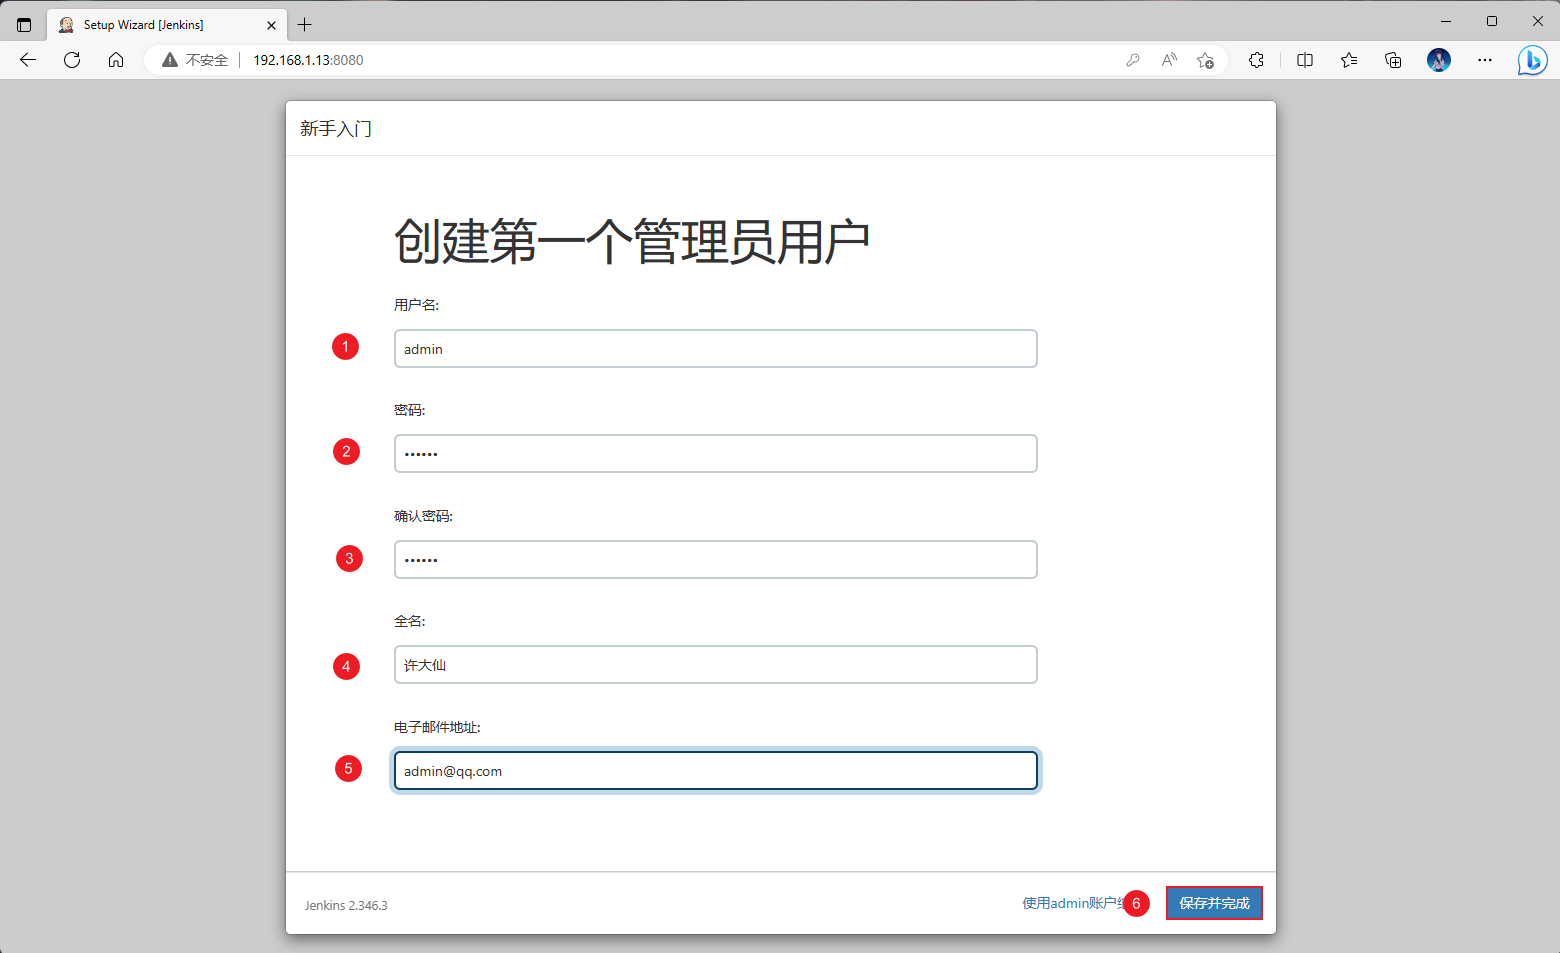Toggle split screen view
Image resolution: width=1560 pixels, height=953 pixels.
1305,60
